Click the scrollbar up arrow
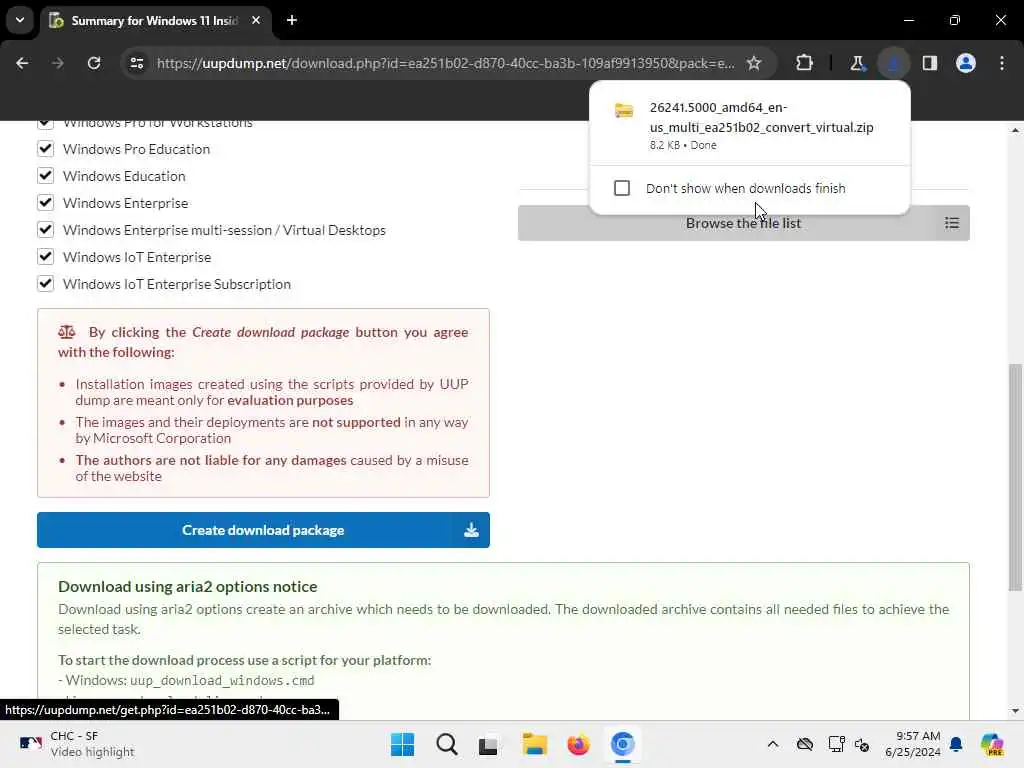1024x768 pixels. click(x=1015, y=130)
